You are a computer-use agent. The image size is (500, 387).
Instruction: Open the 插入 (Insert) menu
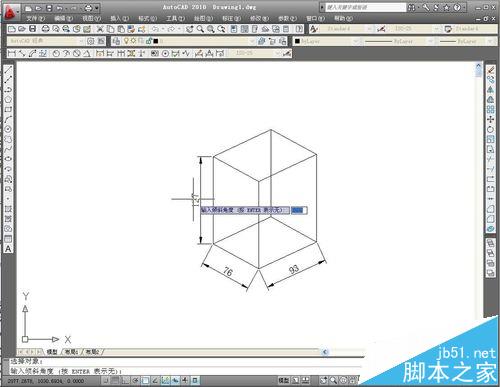[x=119, y=19]
